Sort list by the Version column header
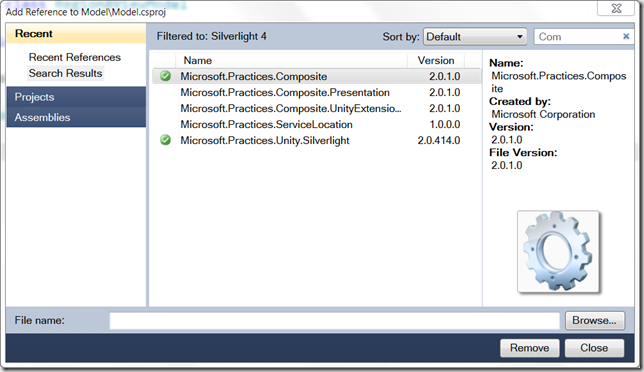Screen dimensions: 644x372 [x=436, y=60]
